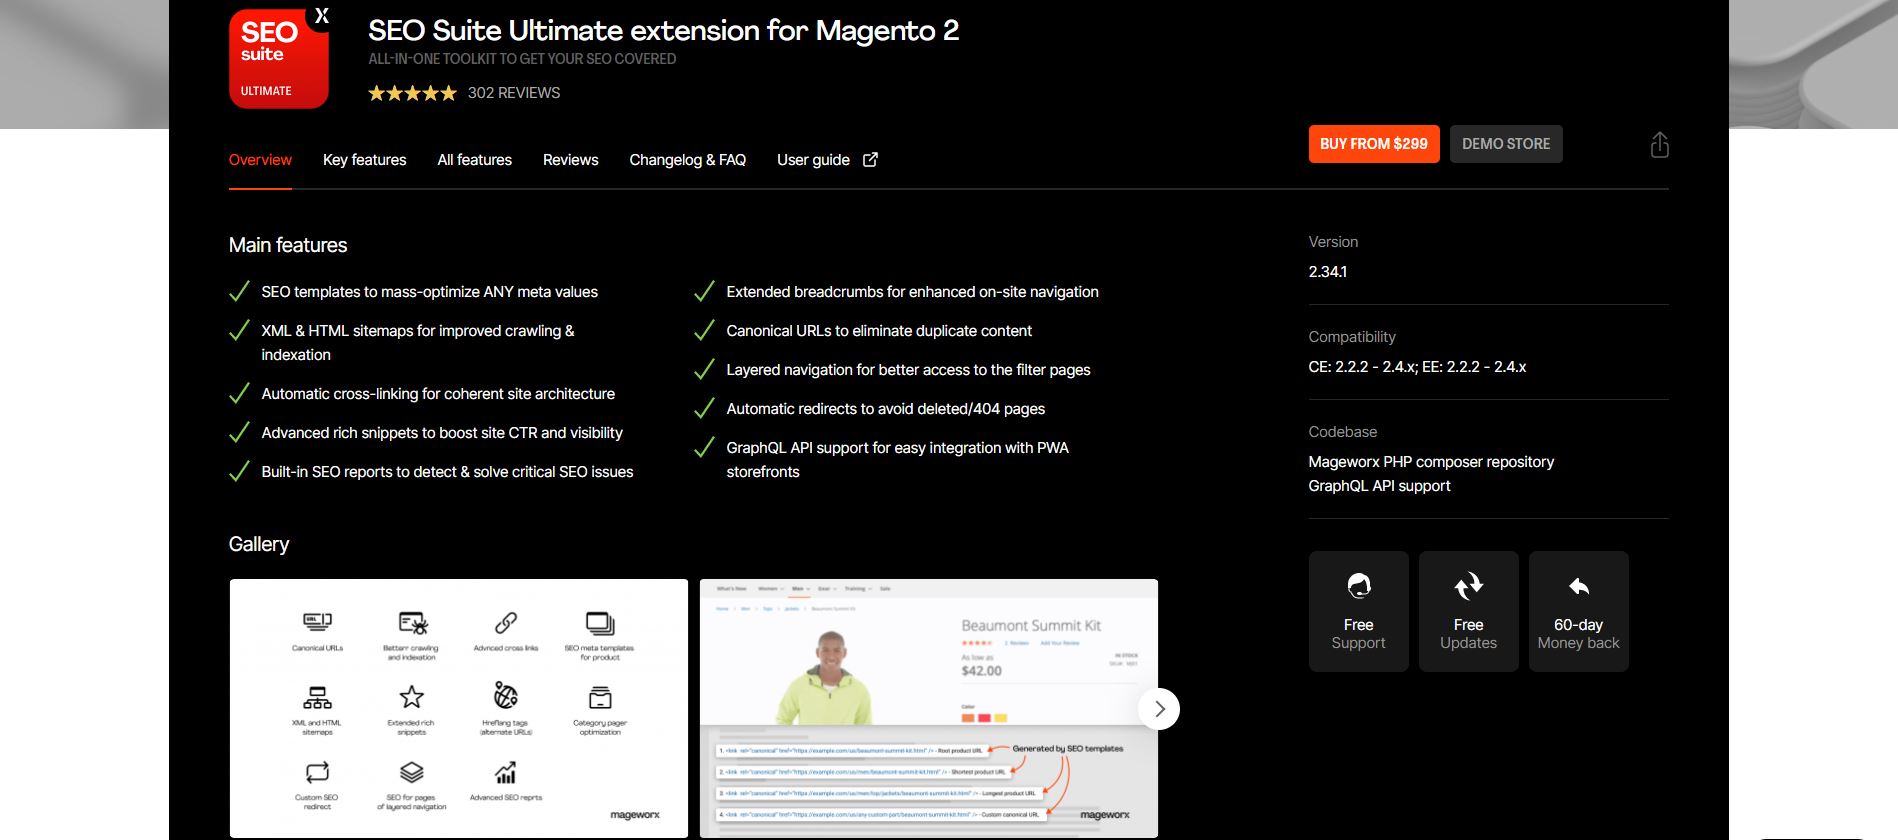Switch to the Overview tab
Viewport: 1898px width, 840px height.
pos(260,160)
